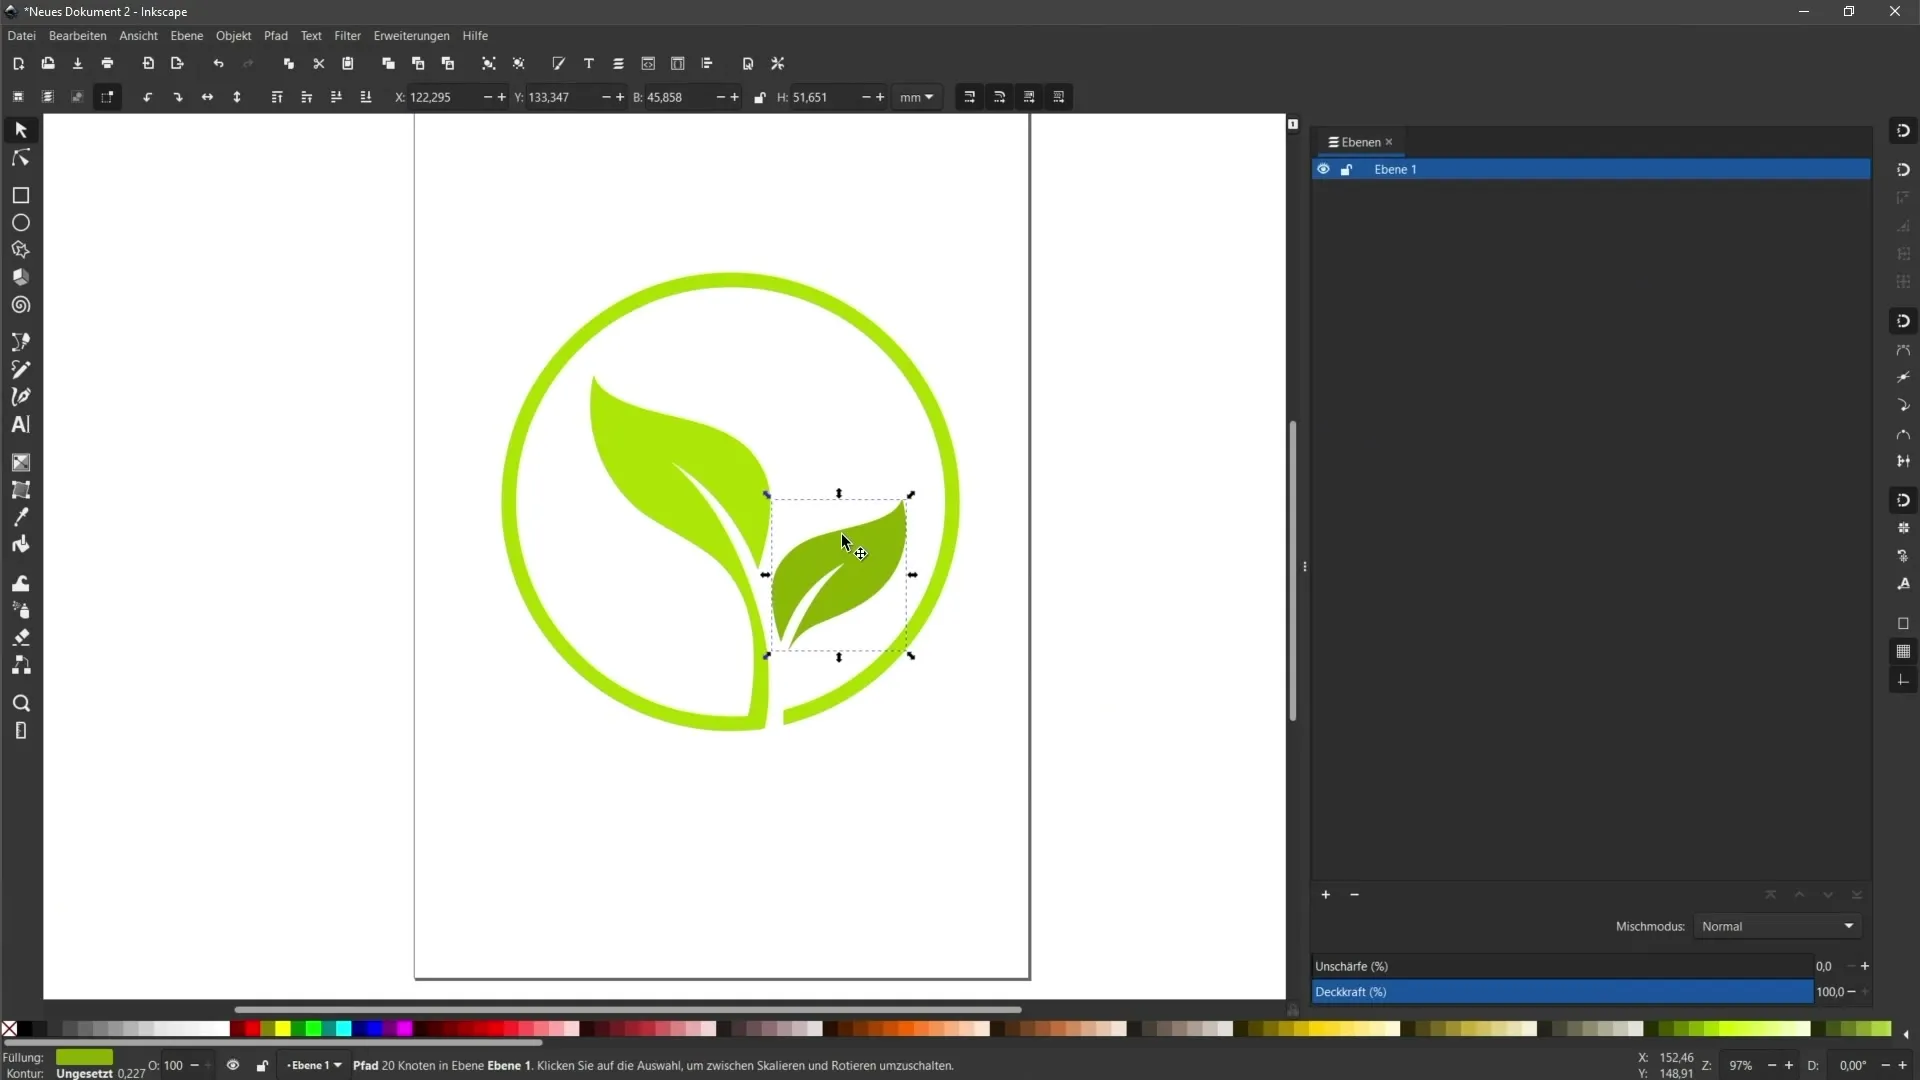The height and width of the screenshot is (1080, 1920).
Task: Open the Pfad menu
Action: [x=277, y=36]
